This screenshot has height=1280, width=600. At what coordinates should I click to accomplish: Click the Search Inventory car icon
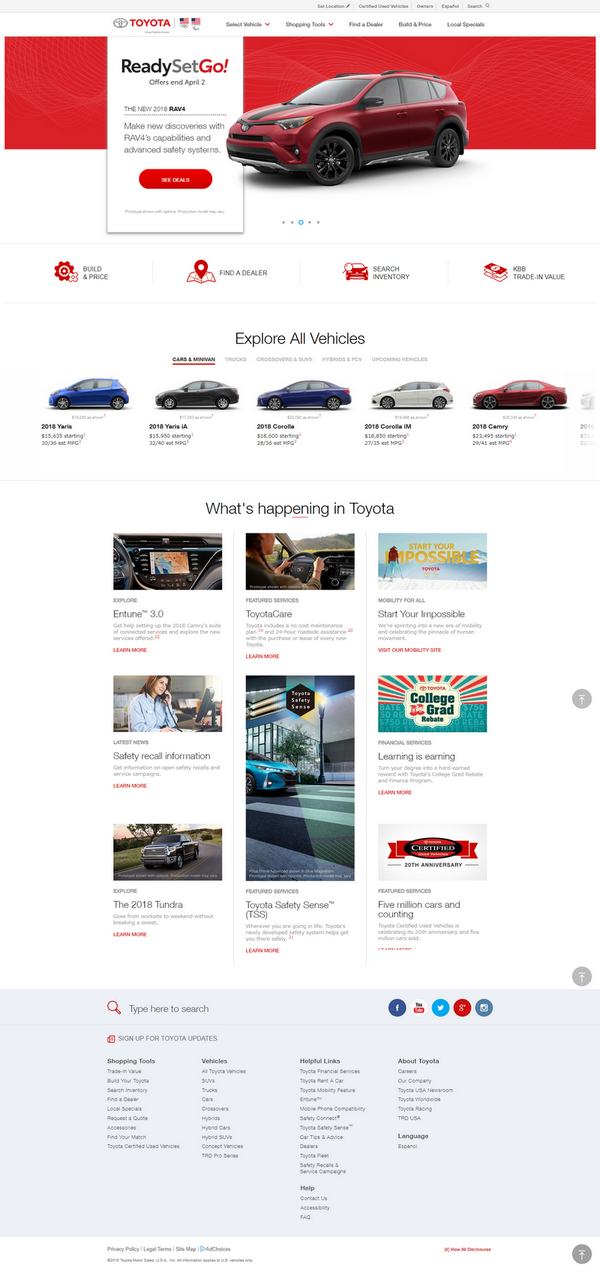coord(355,272)
